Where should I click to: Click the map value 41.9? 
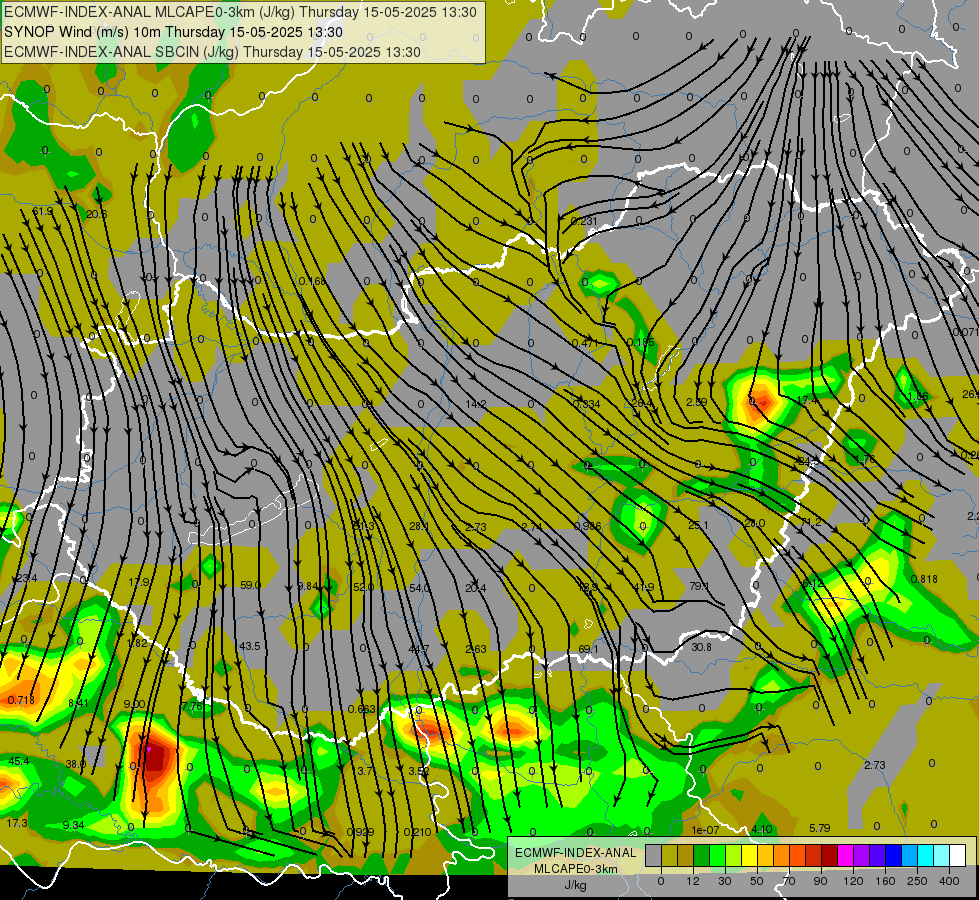(644, 587)
